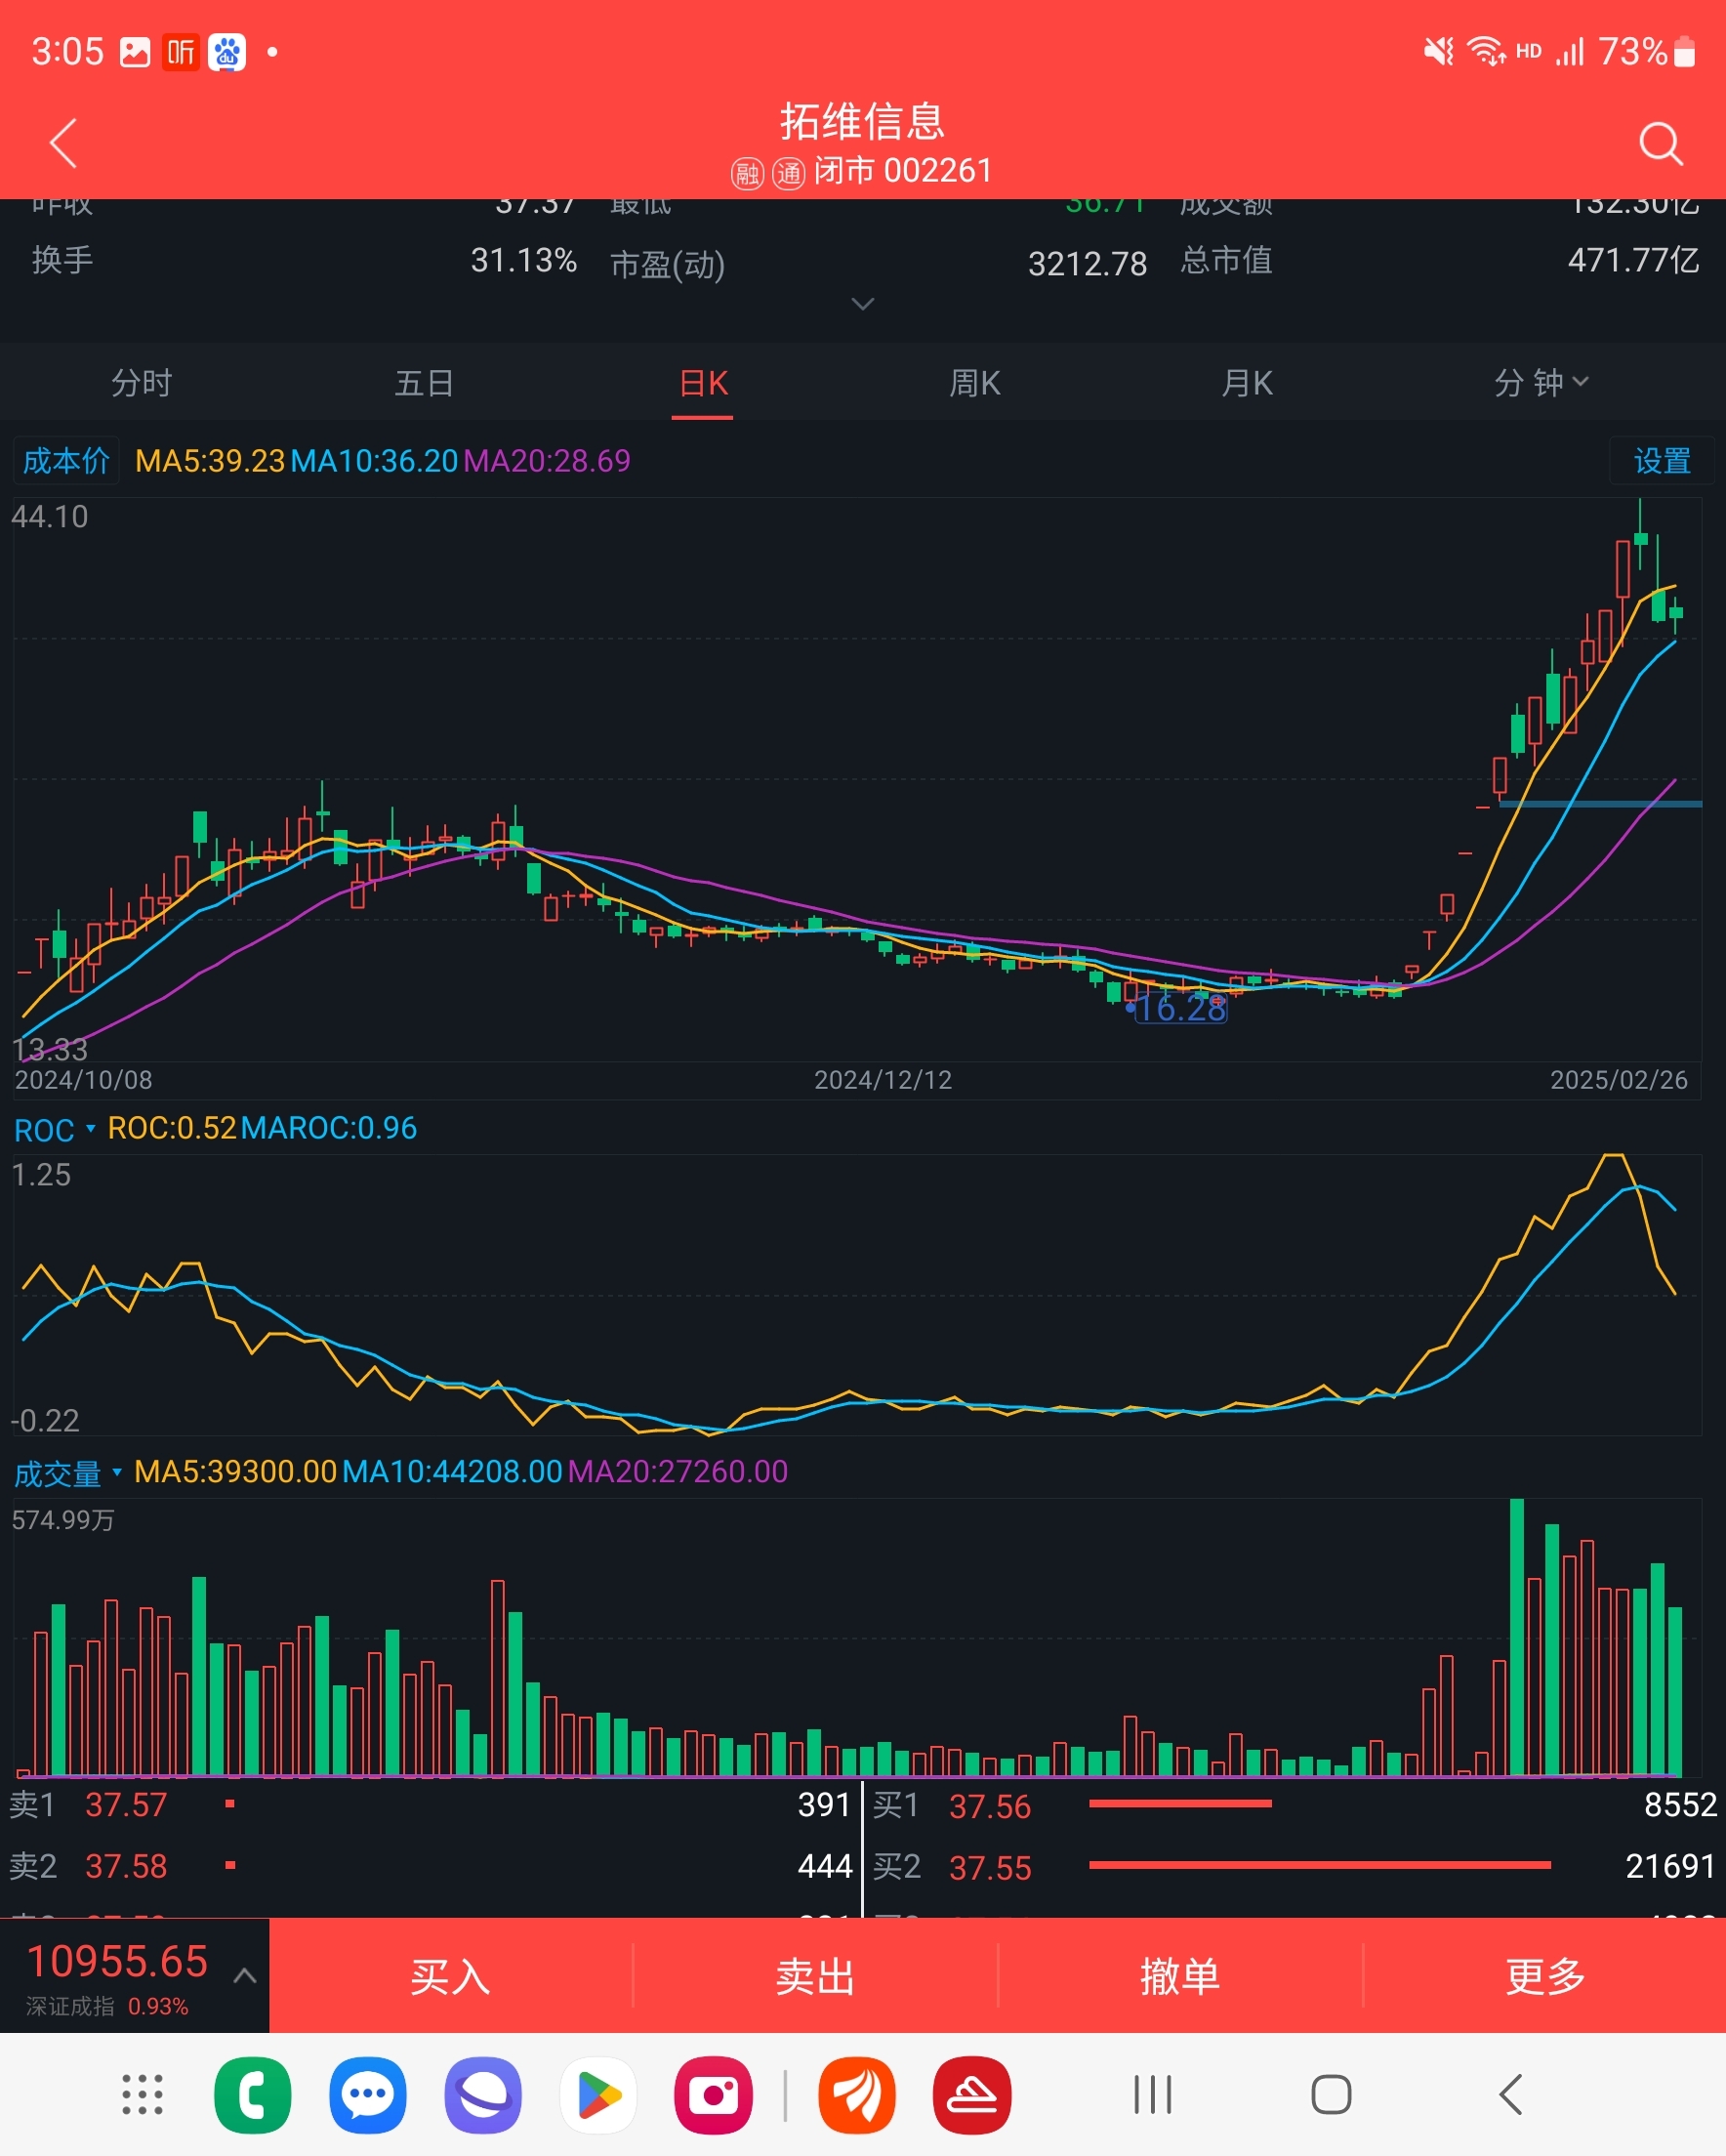Tap the 市盈(动) 3212.78 value

(1087, 264)
